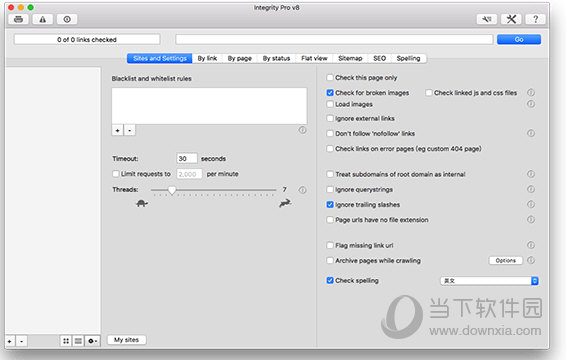Uncheck Check for broken images
566x360 pixels.
tap(330, 93)
